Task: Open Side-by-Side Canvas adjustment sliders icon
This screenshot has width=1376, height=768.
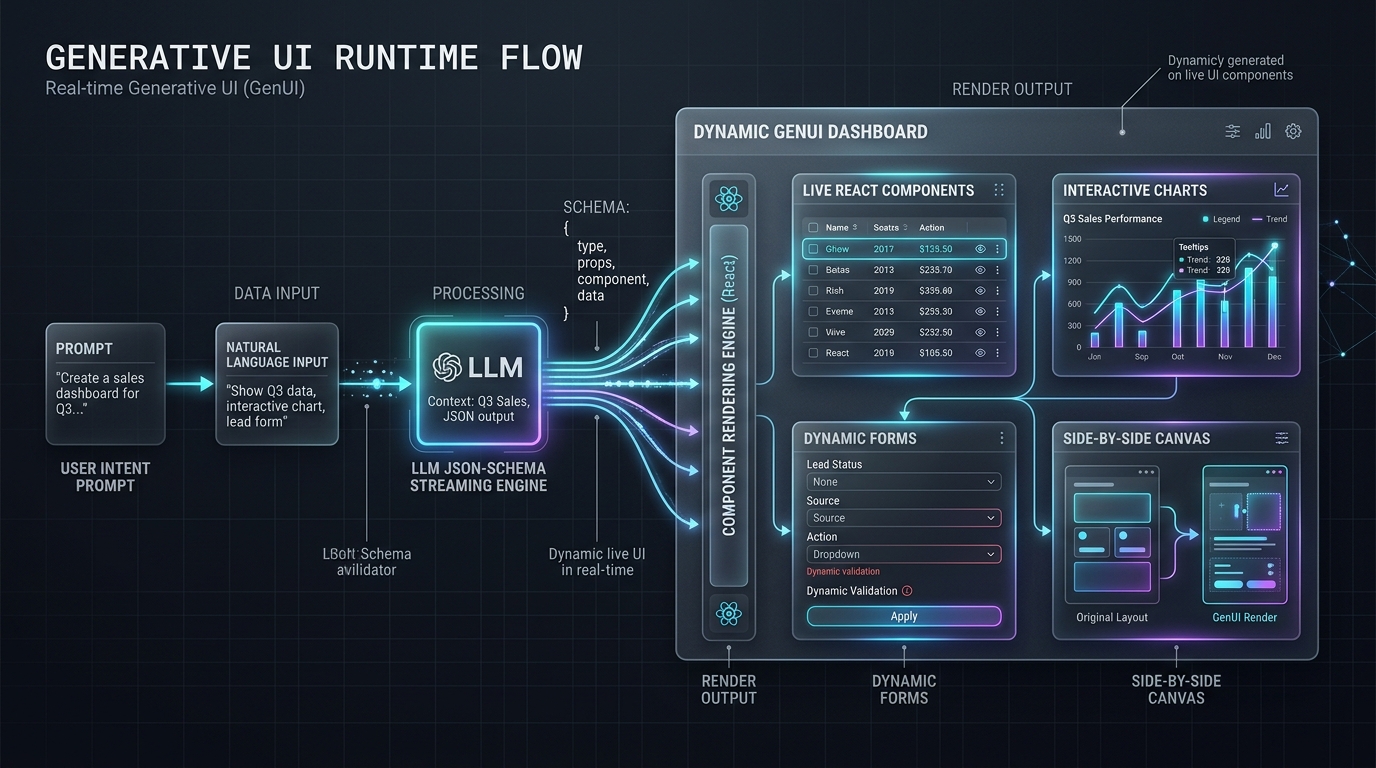Action: click(1281, 438)
